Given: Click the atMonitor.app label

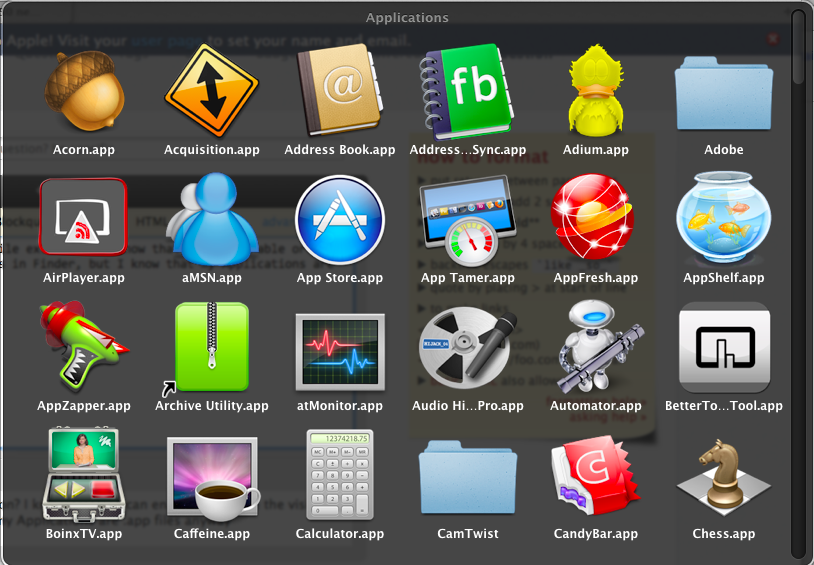Looking at the screenshot, I should [x=340, y=406].
